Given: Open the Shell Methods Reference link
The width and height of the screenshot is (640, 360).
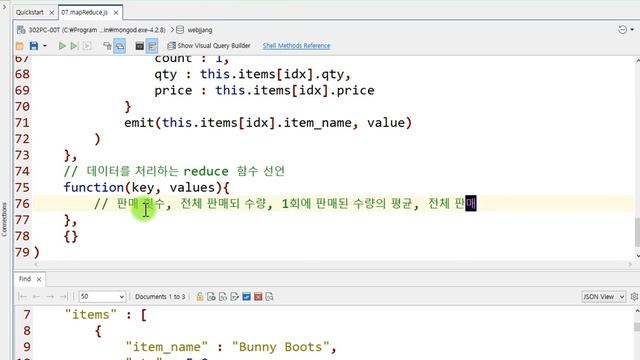Looking at the screenshot, I should click(x=296, y=46).
